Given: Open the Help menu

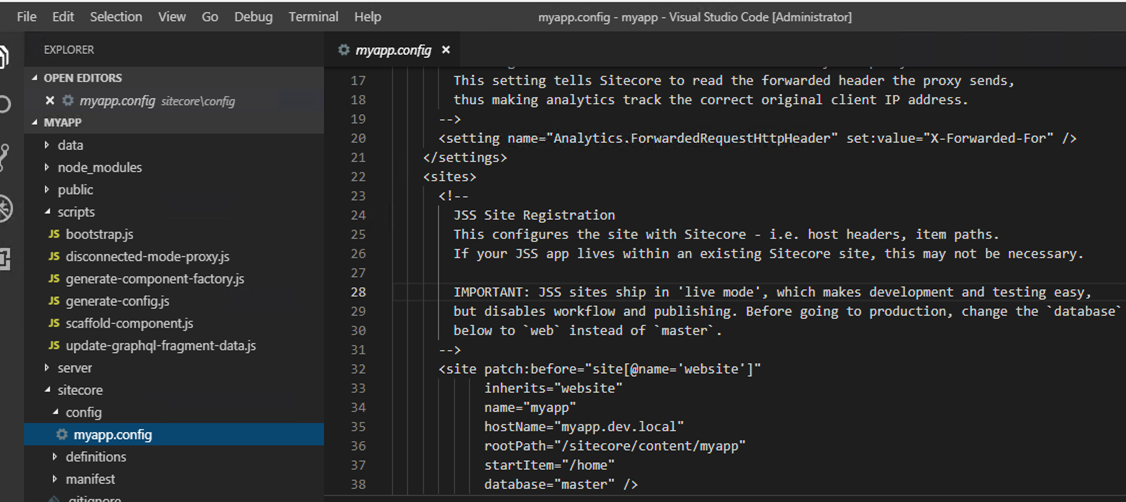Looking at the screenshot, I should point(368,17).
